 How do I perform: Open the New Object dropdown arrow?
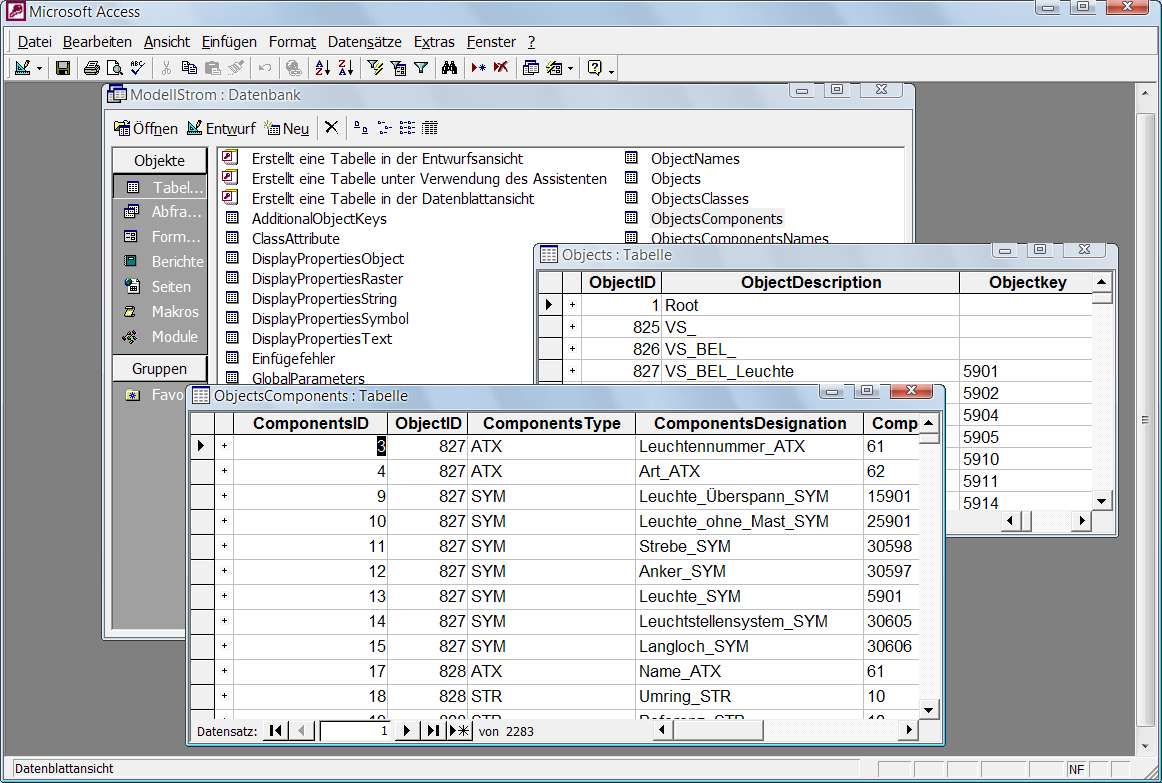[x=570, y=68]
